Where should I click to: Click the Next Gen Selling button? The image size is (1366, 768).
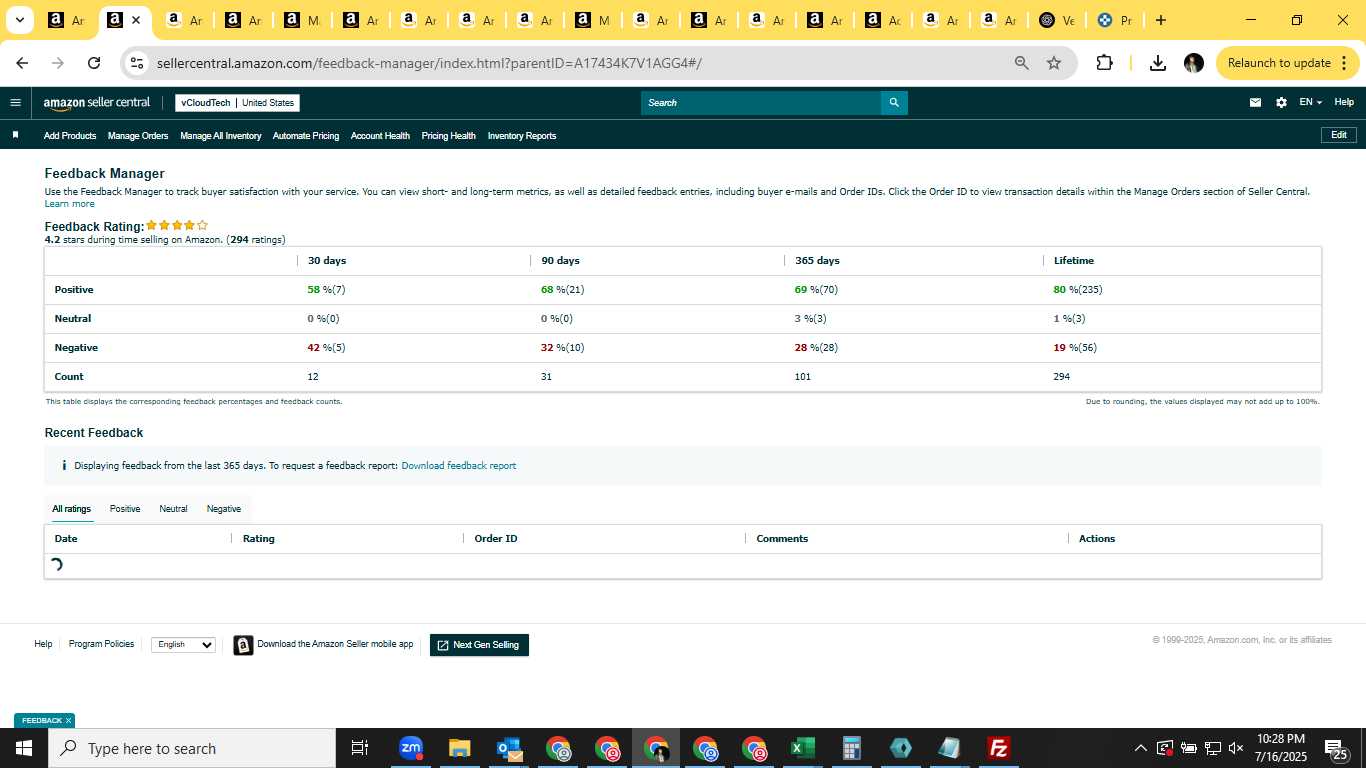[x=479, y=645]
